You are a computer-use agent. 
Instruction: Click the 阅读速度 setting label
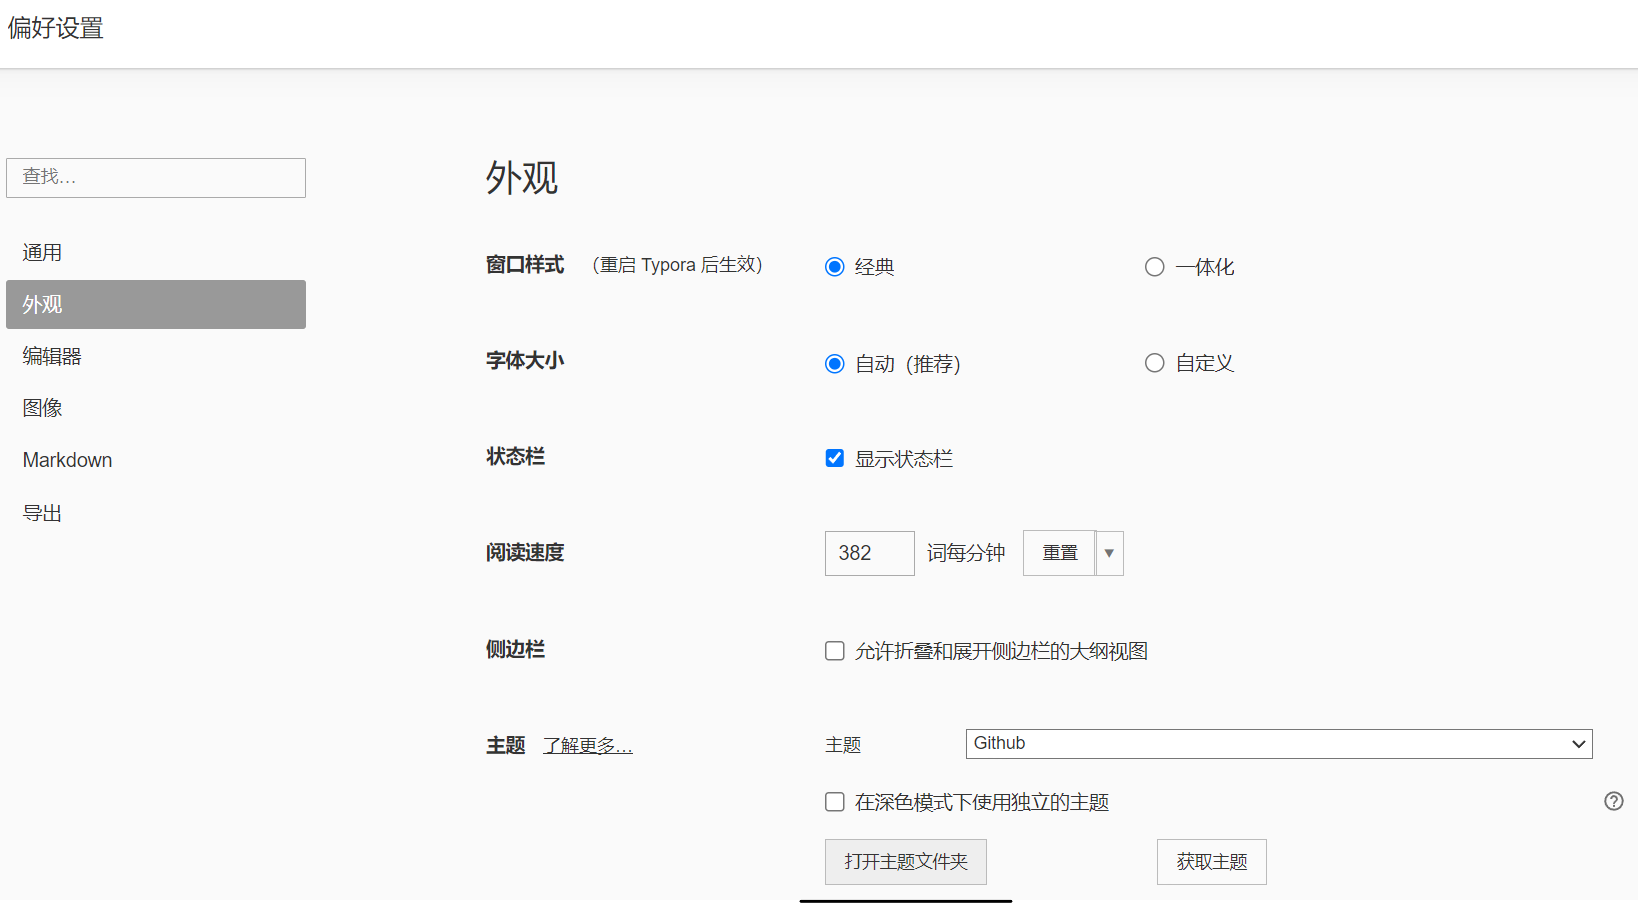pyautogui.click(x=525, y=553)
